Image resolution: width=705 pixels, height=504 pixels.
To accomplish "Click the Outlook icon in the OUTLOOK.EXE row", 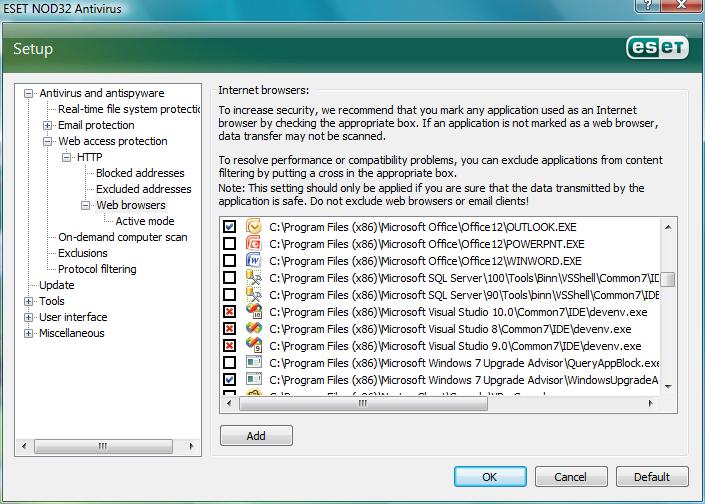I will (x=254, y=226).
